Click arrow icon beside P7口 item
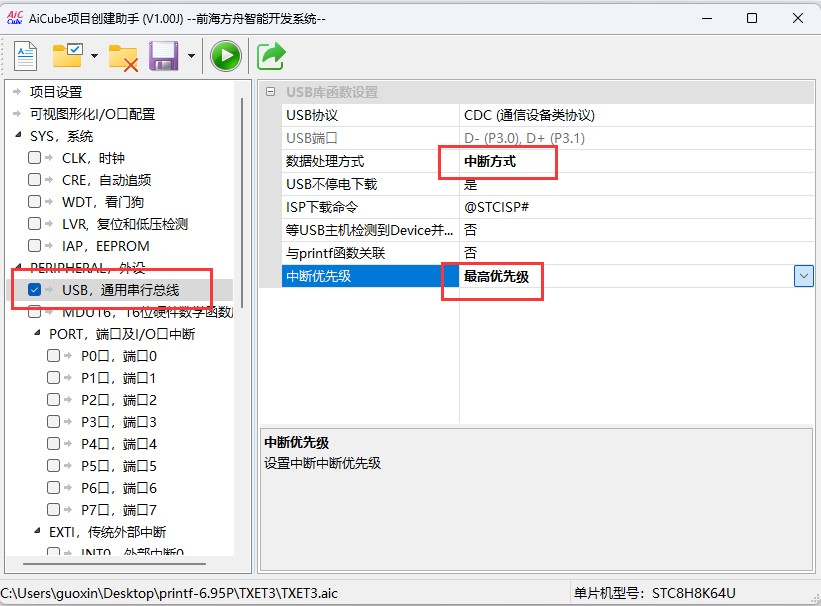 click(x=68, y=510)
